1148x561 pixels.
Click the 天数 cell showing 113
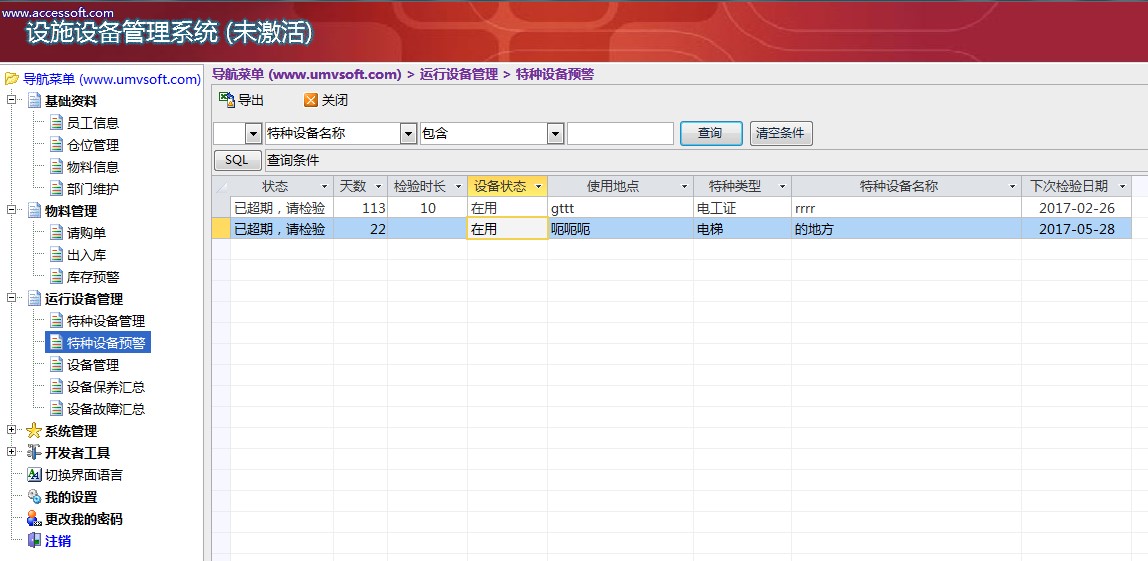click(x=360, y=208)
